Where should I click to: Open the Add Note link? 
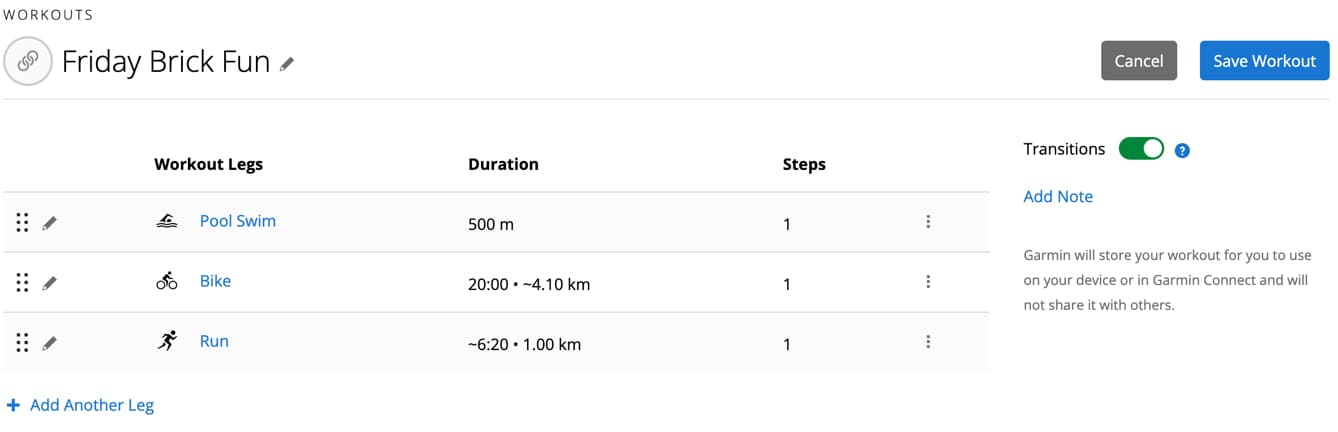click(x=1058, y=196)
